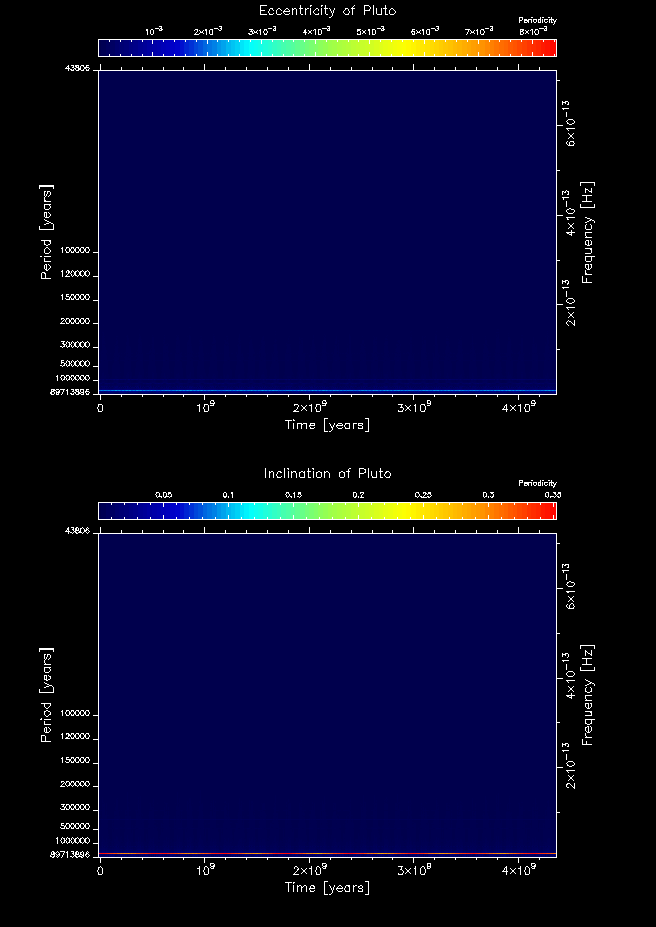The image size is (656, 927).
Task: Click the 'Time [years]' label under the inclination plot
Action: click(x=327, y=888)
